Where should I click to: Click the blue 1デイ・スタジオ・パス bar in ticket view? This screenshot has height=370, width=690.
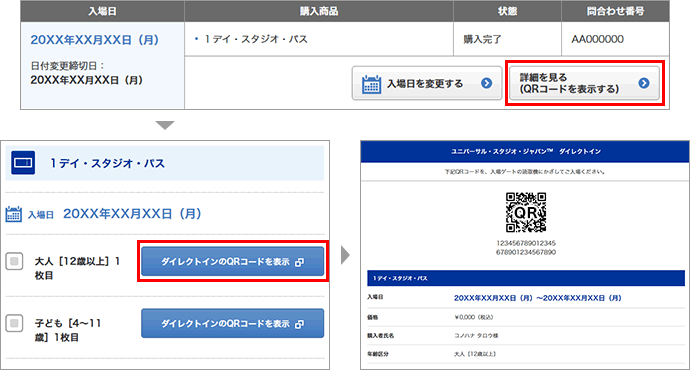[526, 278]
